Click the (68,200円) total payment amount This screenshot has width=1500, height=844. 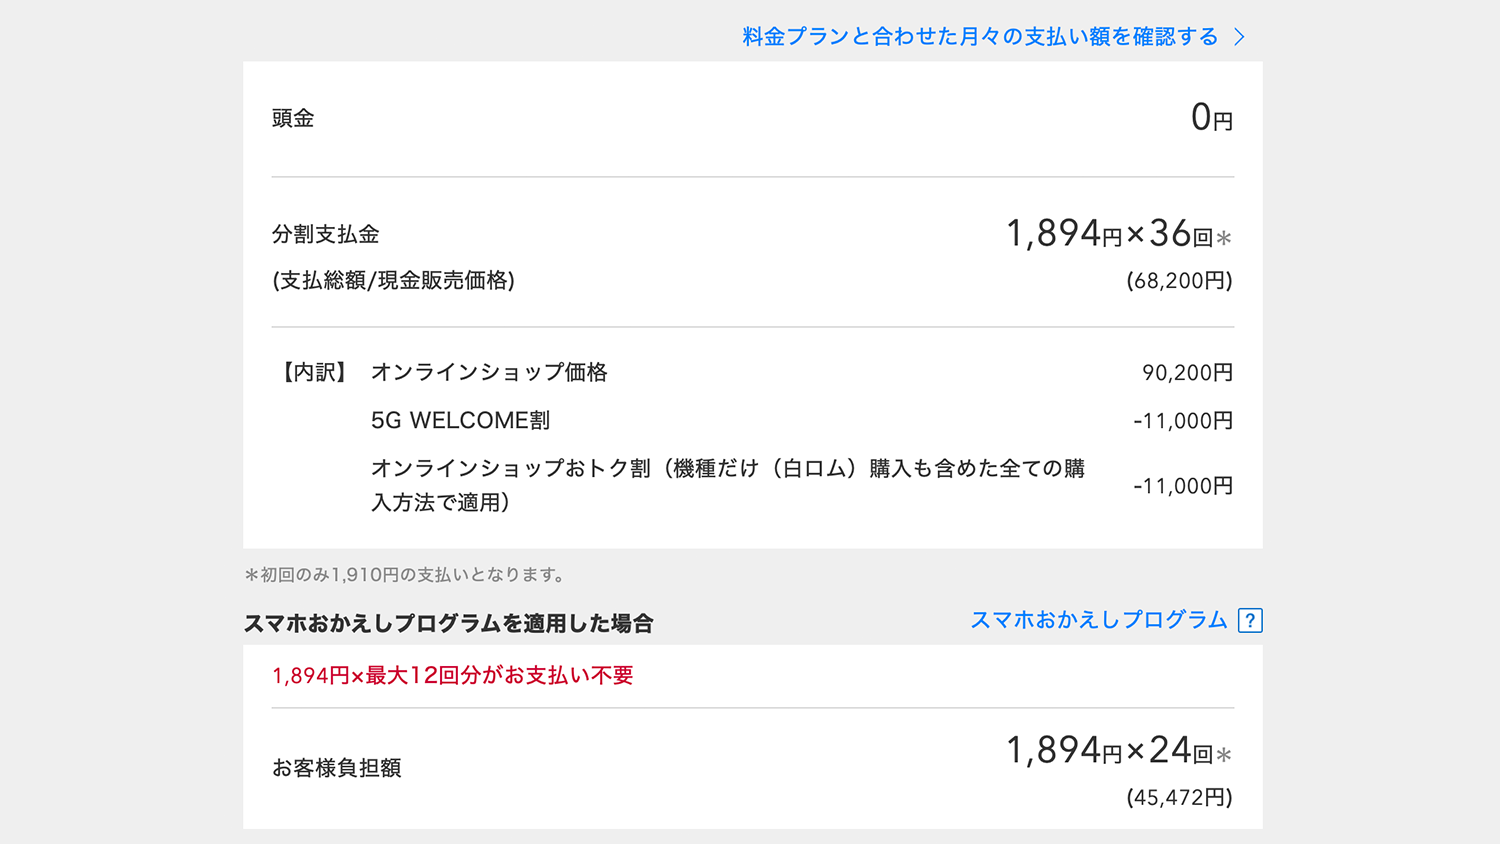tap(1179, 281)
